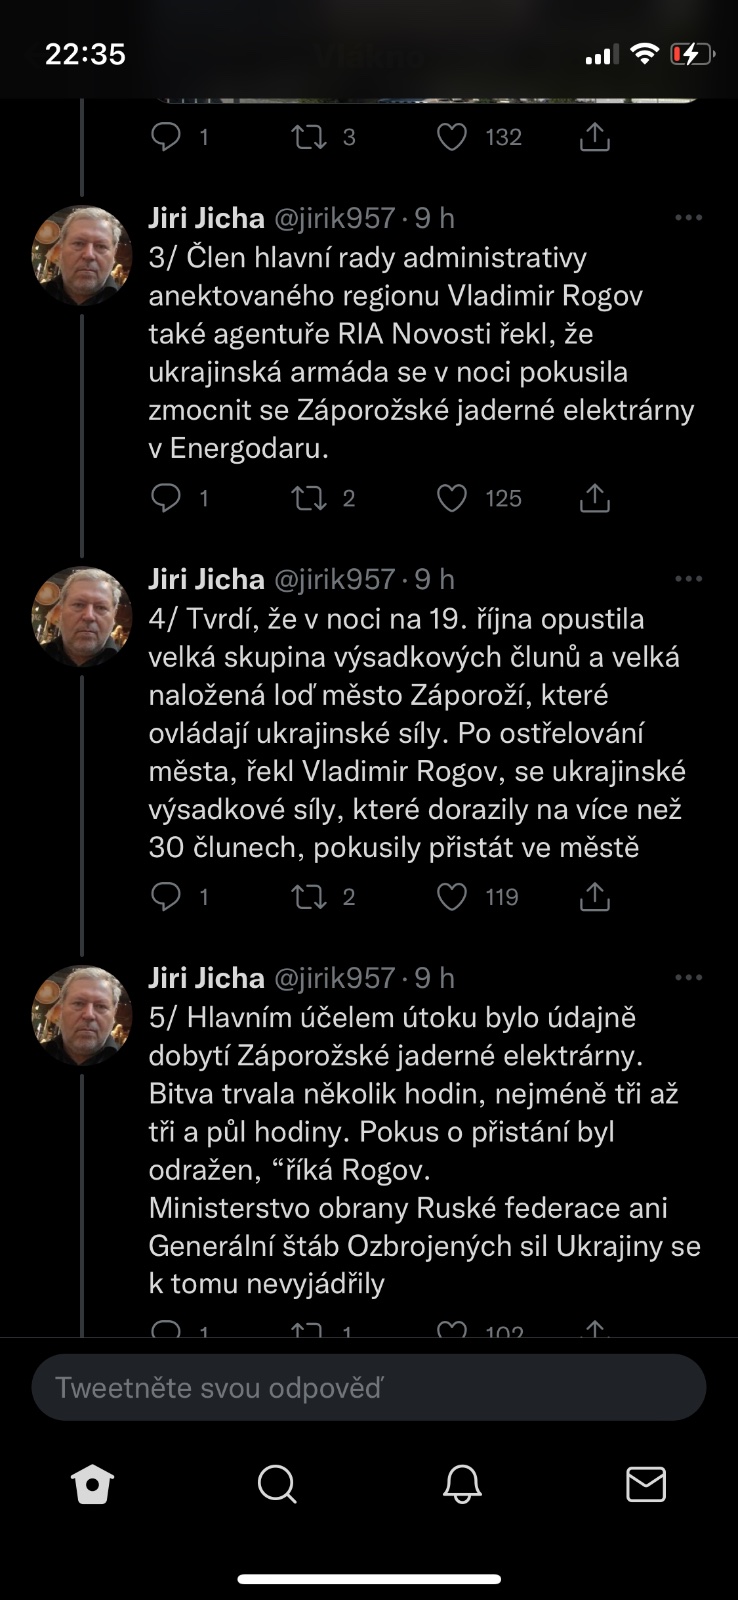The height and width of the screenshot is (1600, 738).
Task: Reply to the tweet starting with 4/
Action: coord(166,897)
